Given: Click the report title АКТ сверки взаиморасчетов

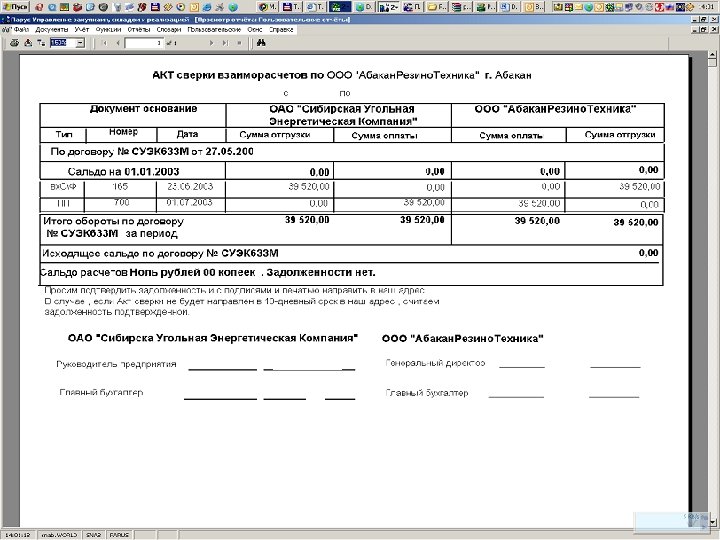Looking at the screenshot, I should click(342, 75).
